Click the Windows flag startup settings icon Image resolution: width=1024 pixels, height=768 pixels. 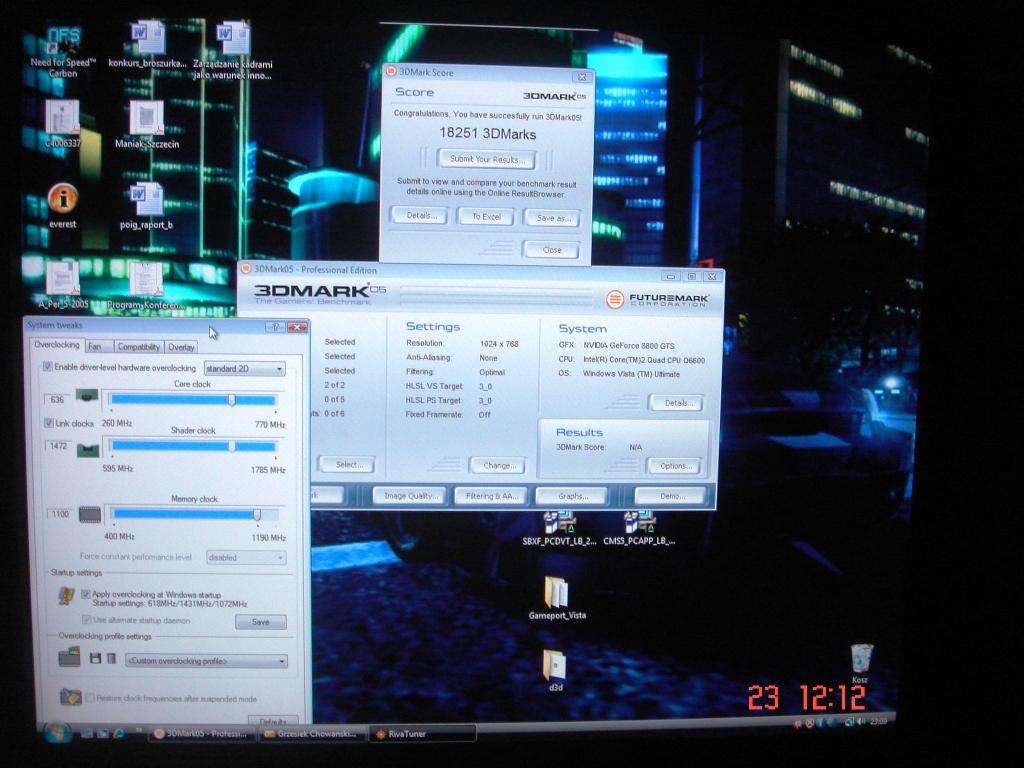point(66,596)
